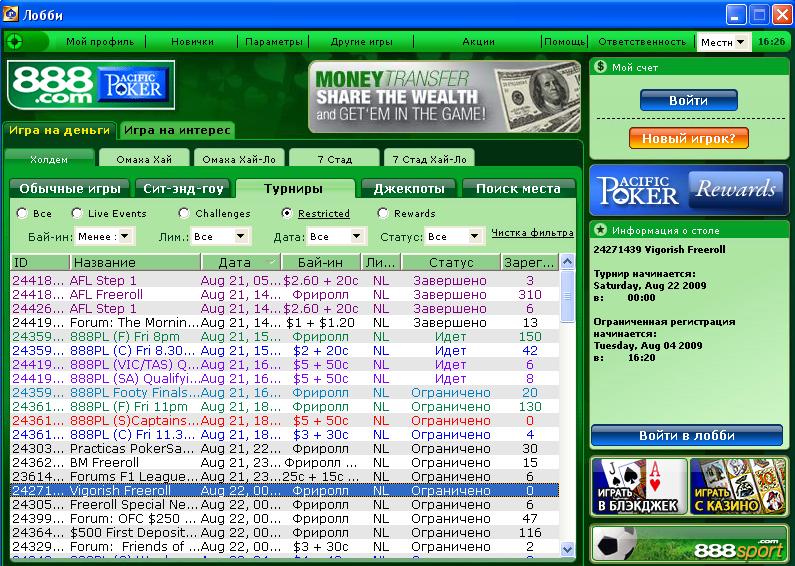Sort by the Дата column header

(241, 262)
